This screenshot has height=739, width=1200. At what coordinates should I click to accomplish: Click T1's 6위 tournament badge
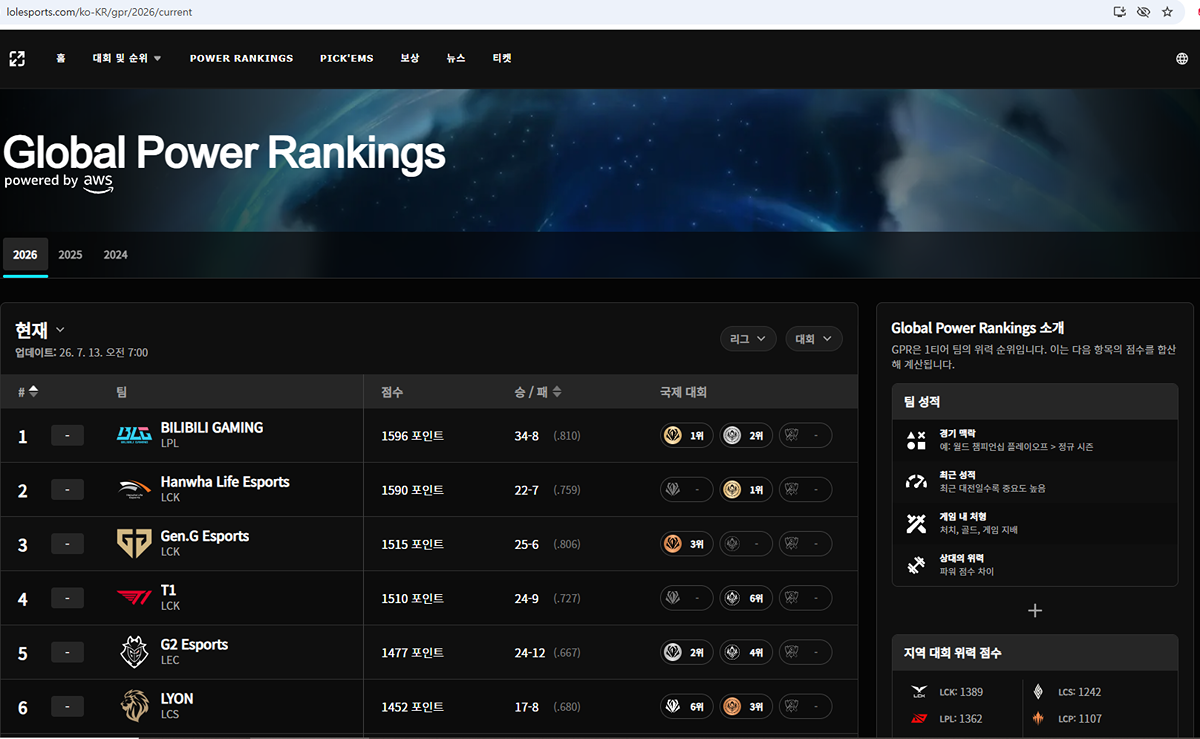coord(746,598)
